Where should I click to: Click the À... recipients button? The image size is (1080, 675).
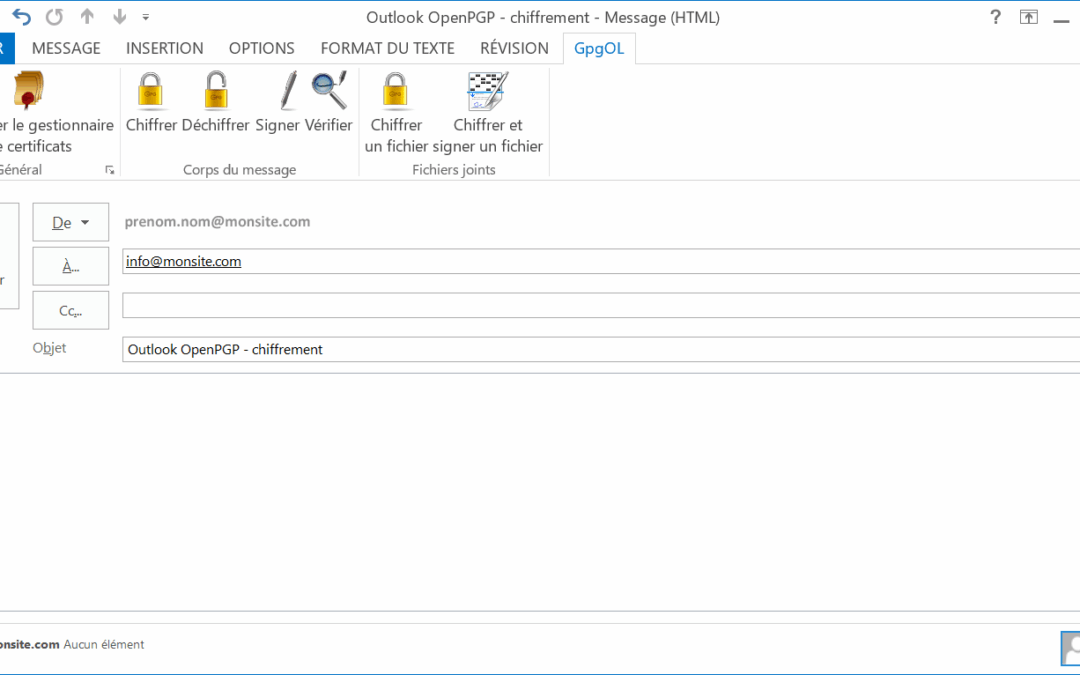(71, 267)
